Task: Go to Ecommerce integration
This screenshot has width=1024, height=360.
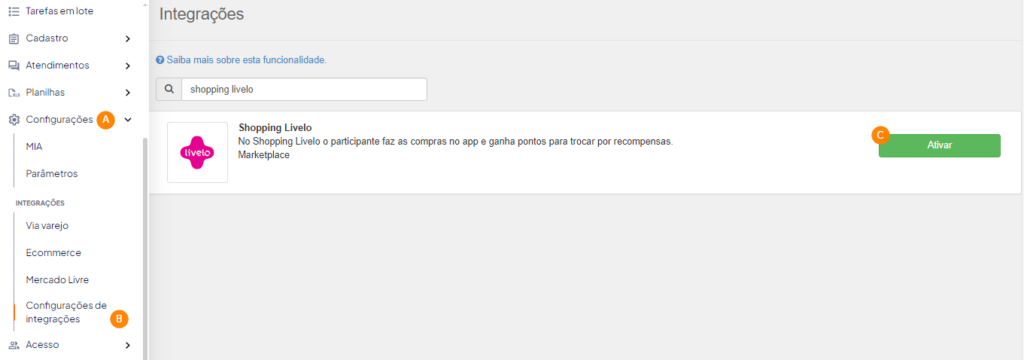Action: [54, 252]
